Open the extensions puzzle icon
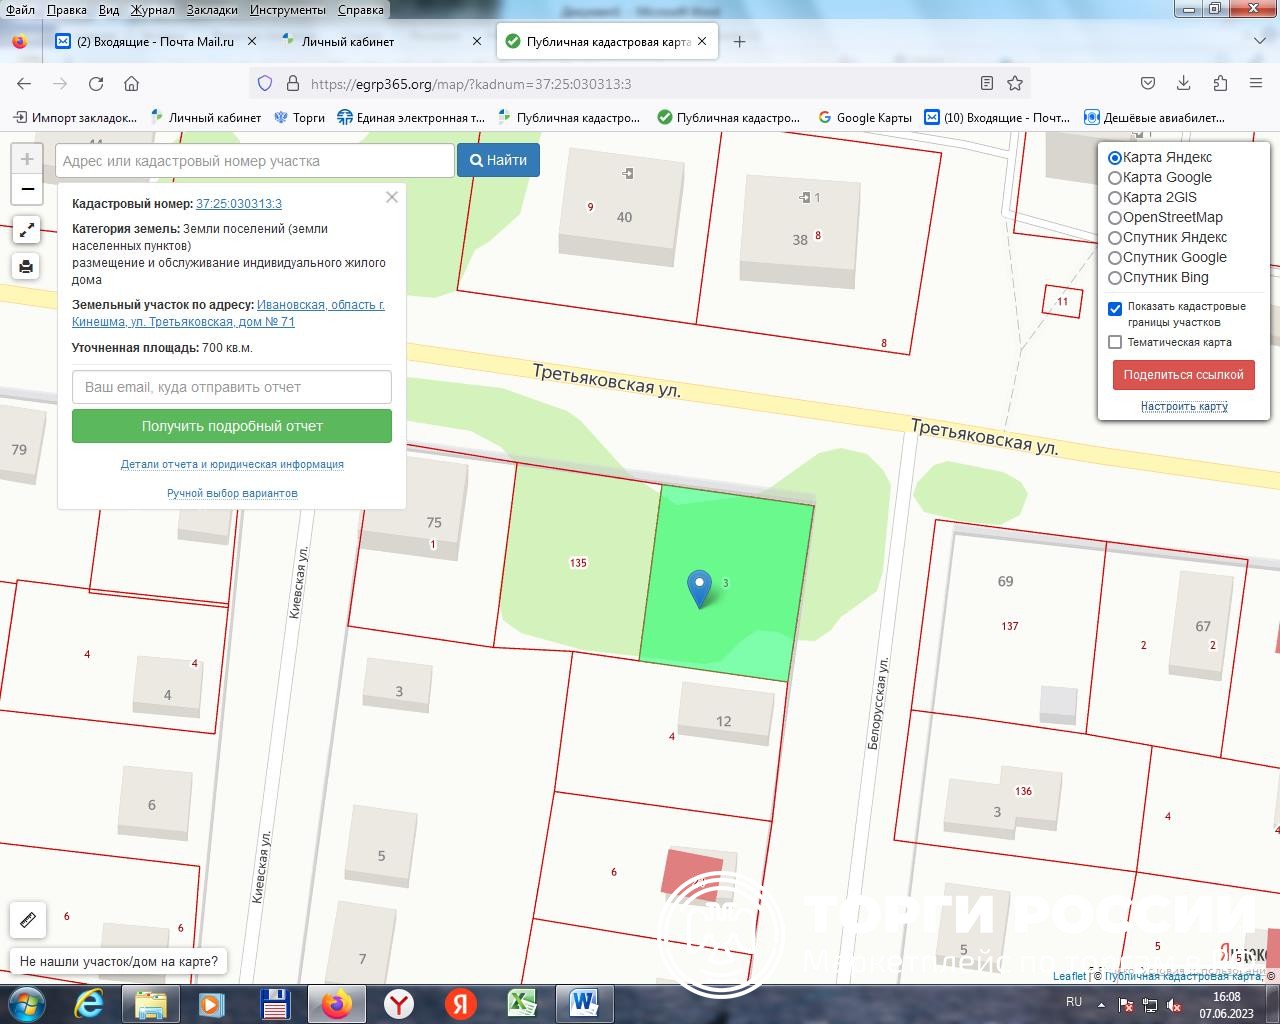Image resolution: width=1280 pixels, height=1024 pixels. (1220, 83)
